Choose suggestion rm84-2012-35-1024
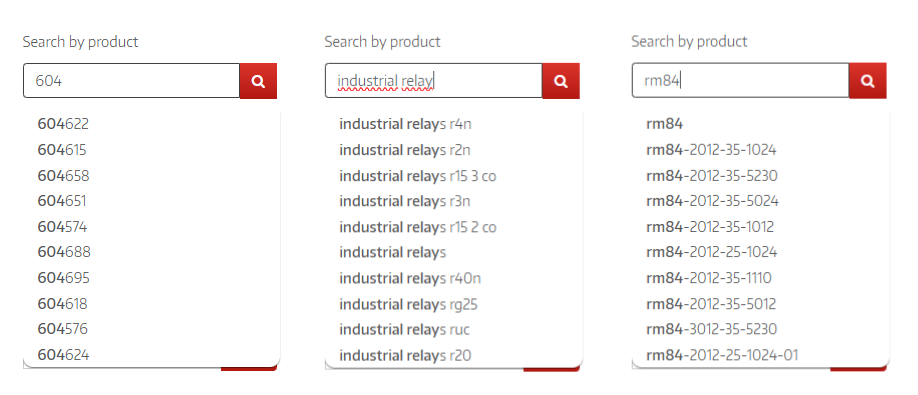The image size is (918, 395). (x=711, y=150)
